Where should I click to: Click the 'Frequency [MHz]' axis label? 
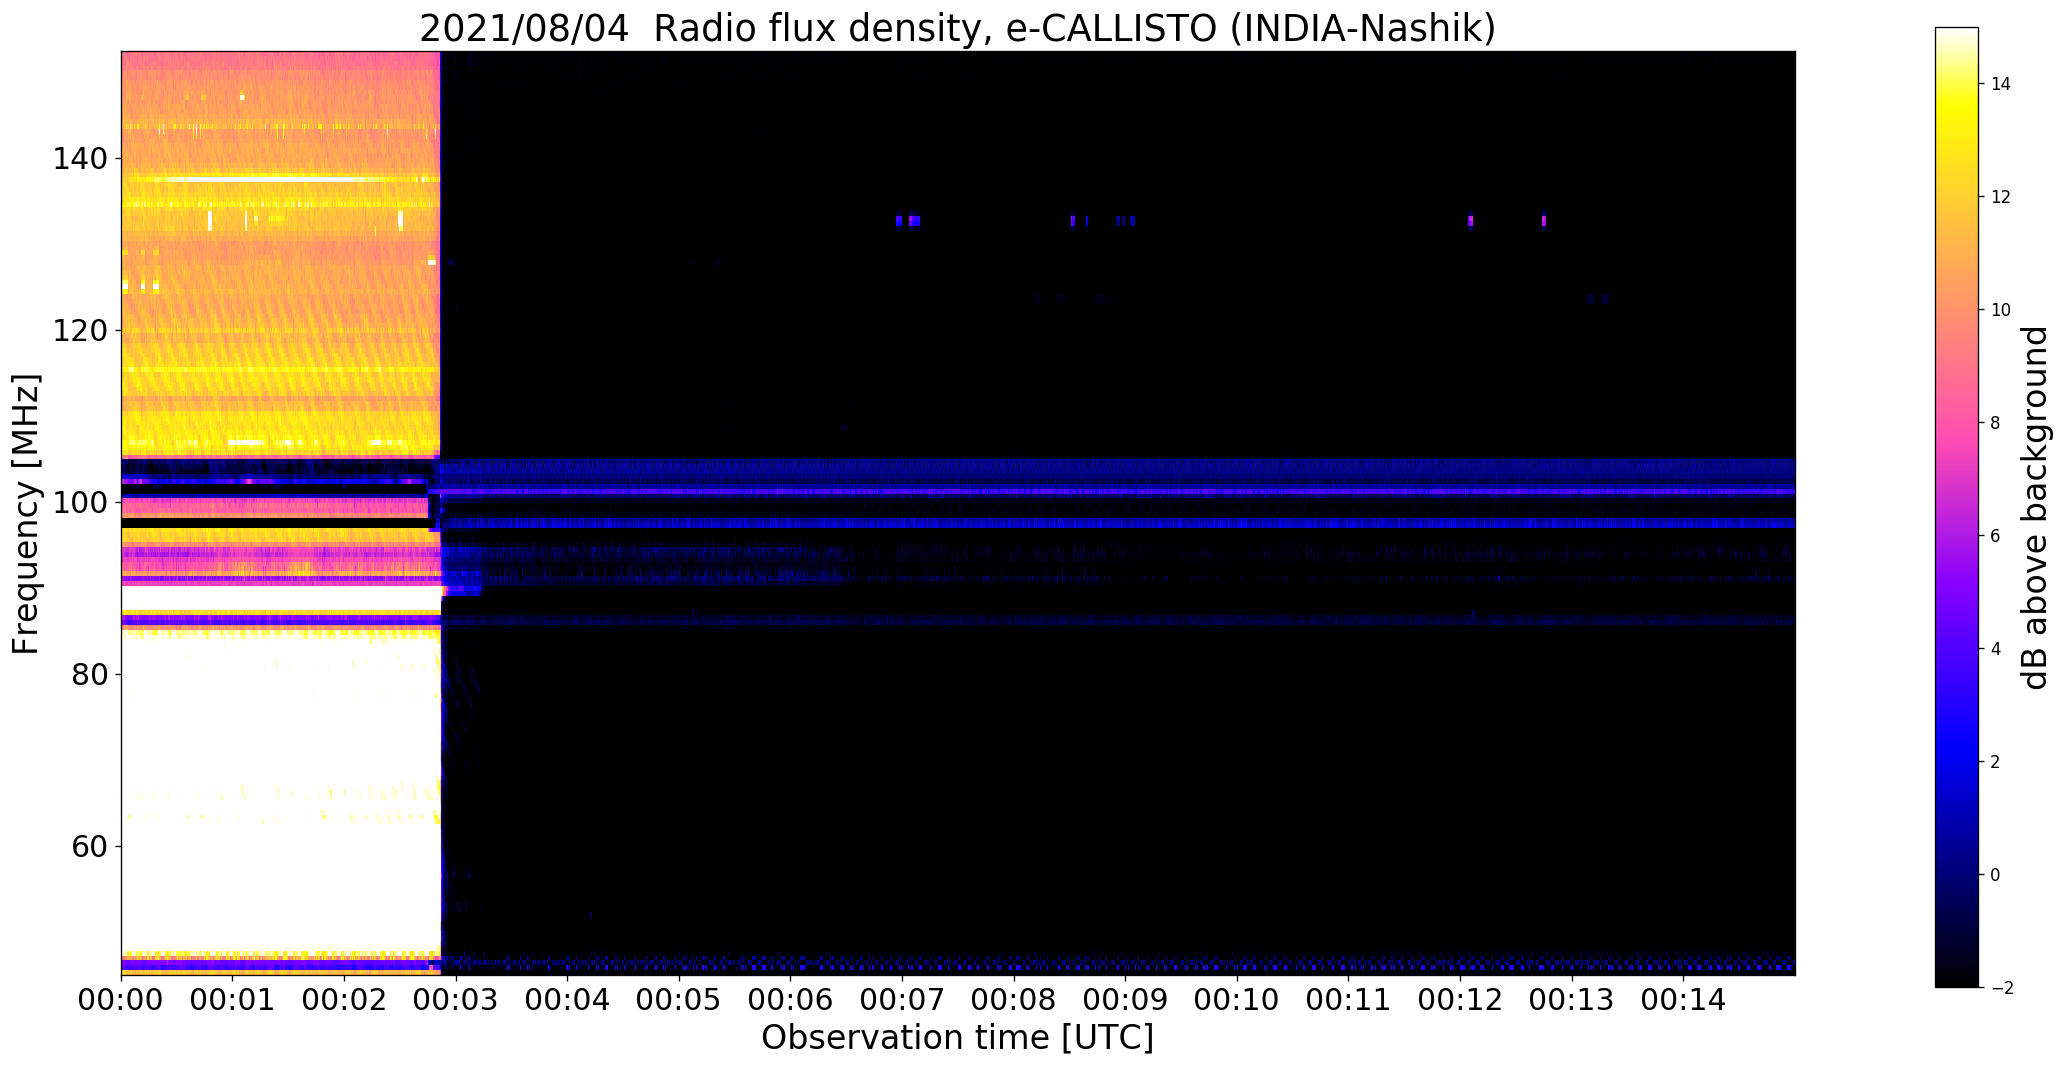click(26, 514)
